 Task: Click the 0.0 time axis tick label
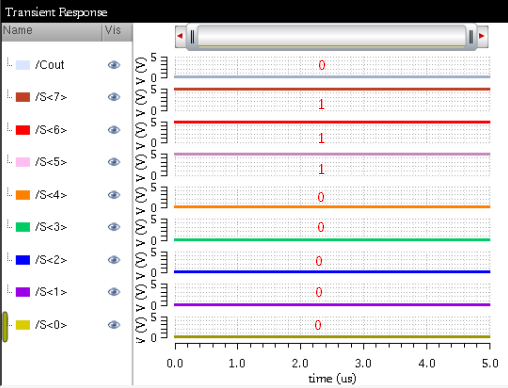pos(175,363)
